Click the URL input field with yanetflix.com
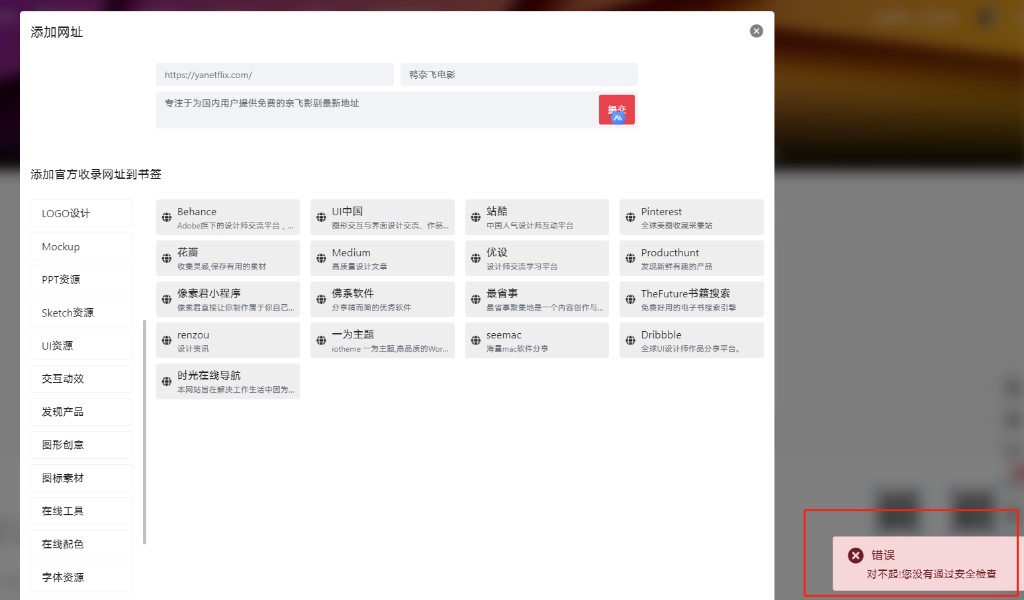Image resolution: width=1024 pixels, height=600 pixels. pyautogui.click(x=275, y=74)
